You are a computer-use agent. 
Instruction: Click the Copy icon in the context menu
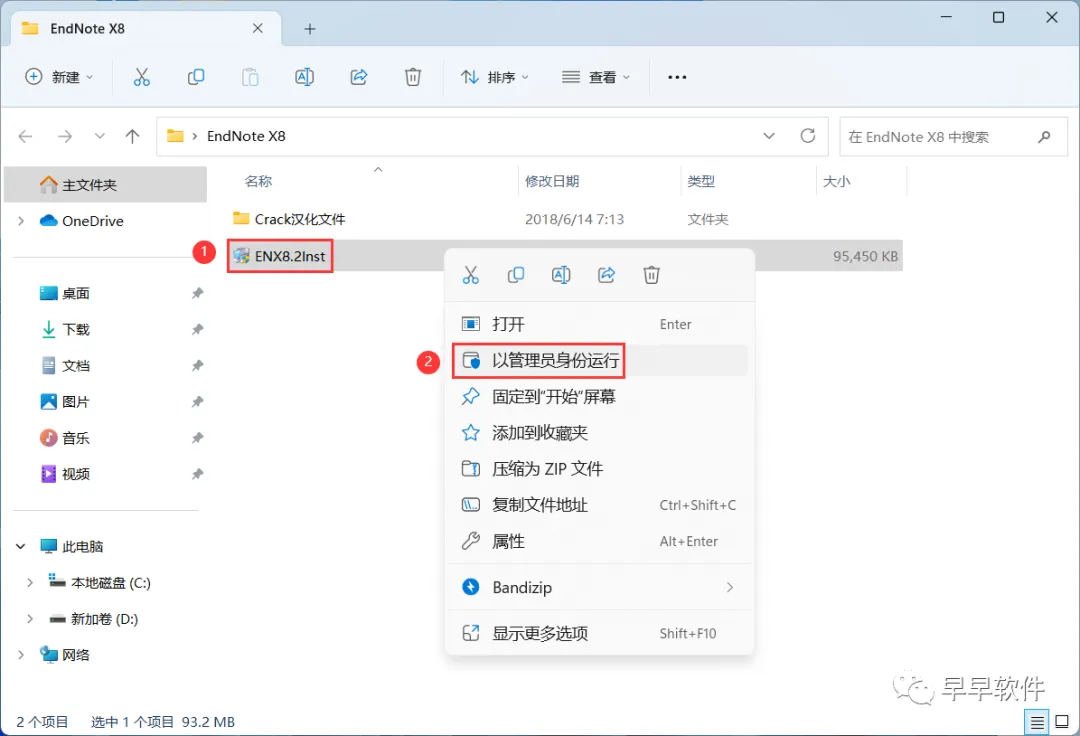[x=516, y=275]
